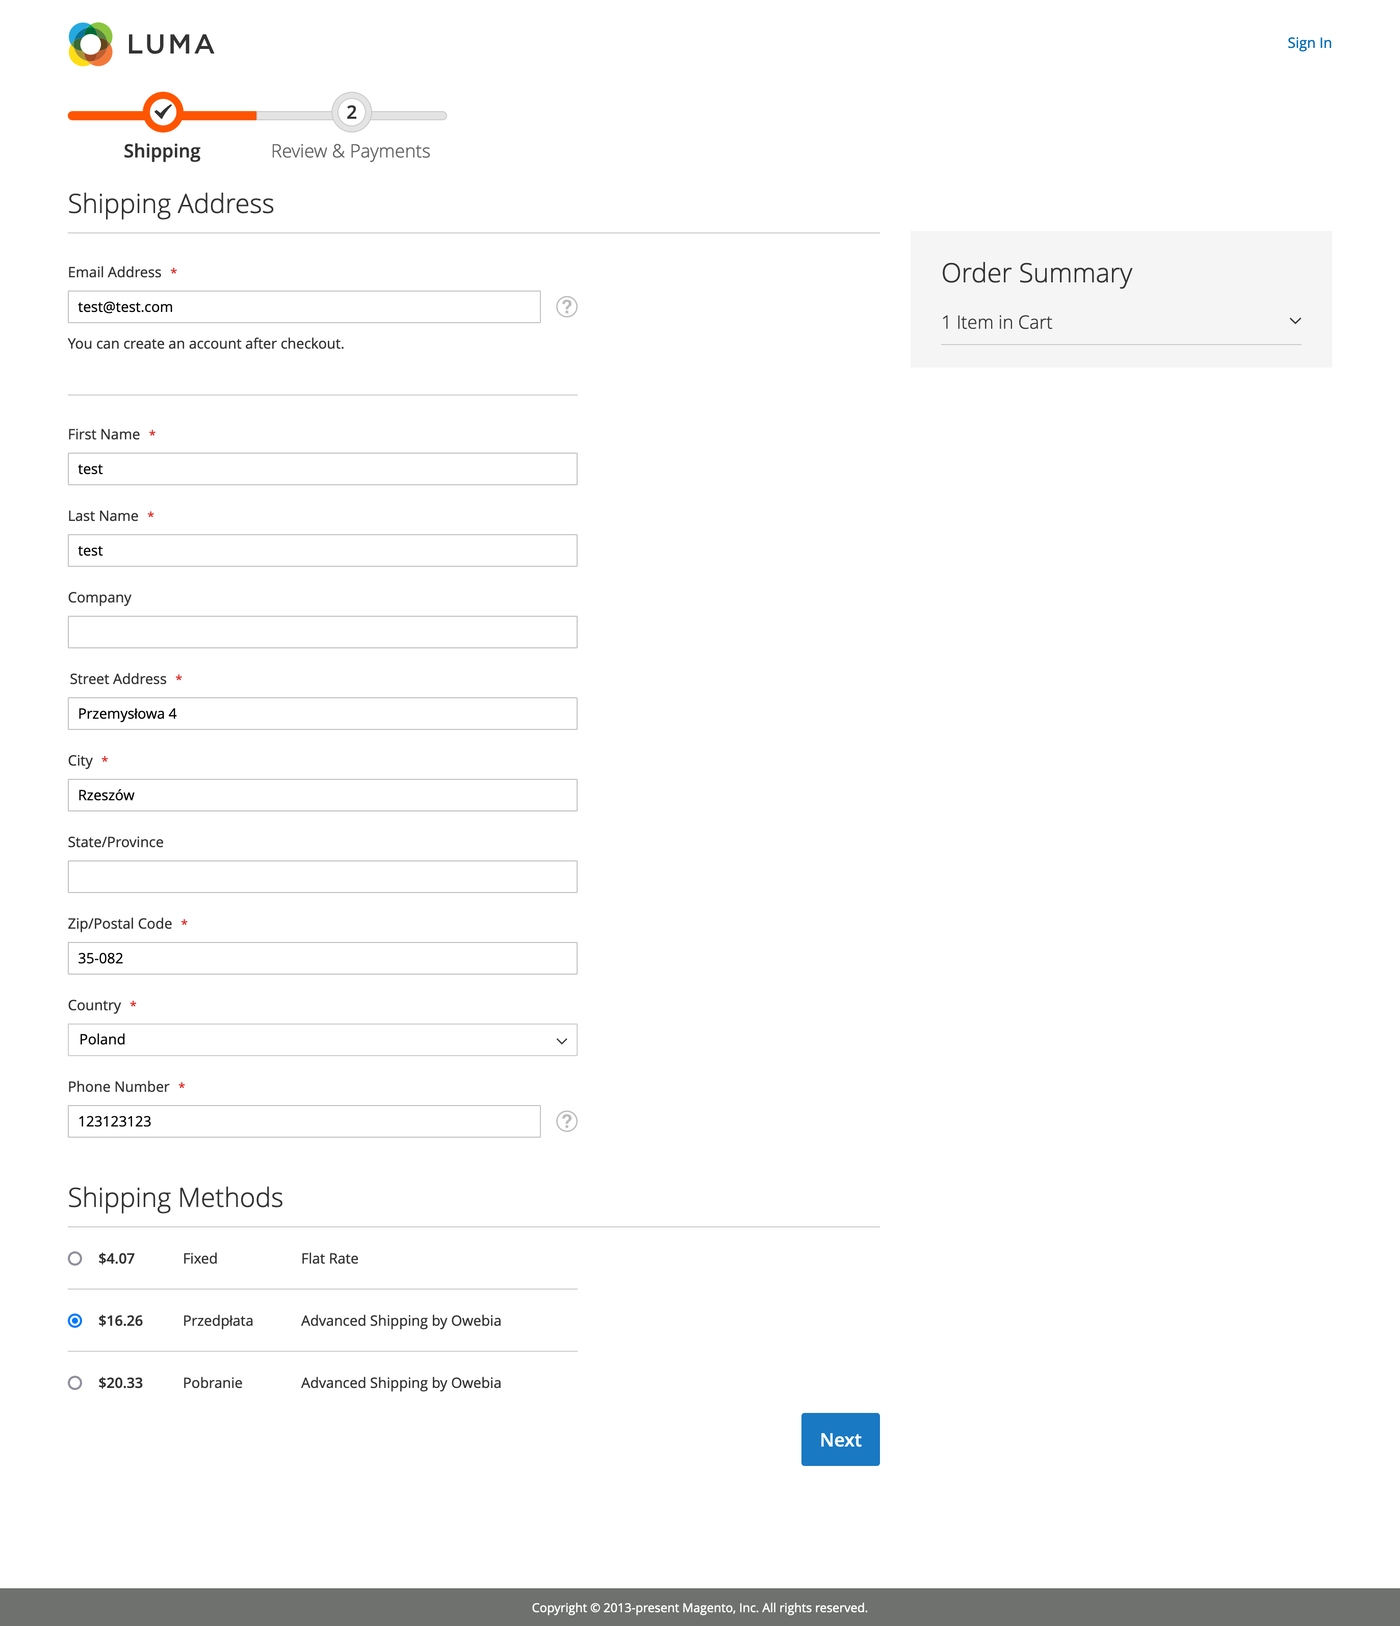Select the $16.26 Przedpłata shipping method
Viewport: 1400px width, 1626px height.
coord(75,1321)
